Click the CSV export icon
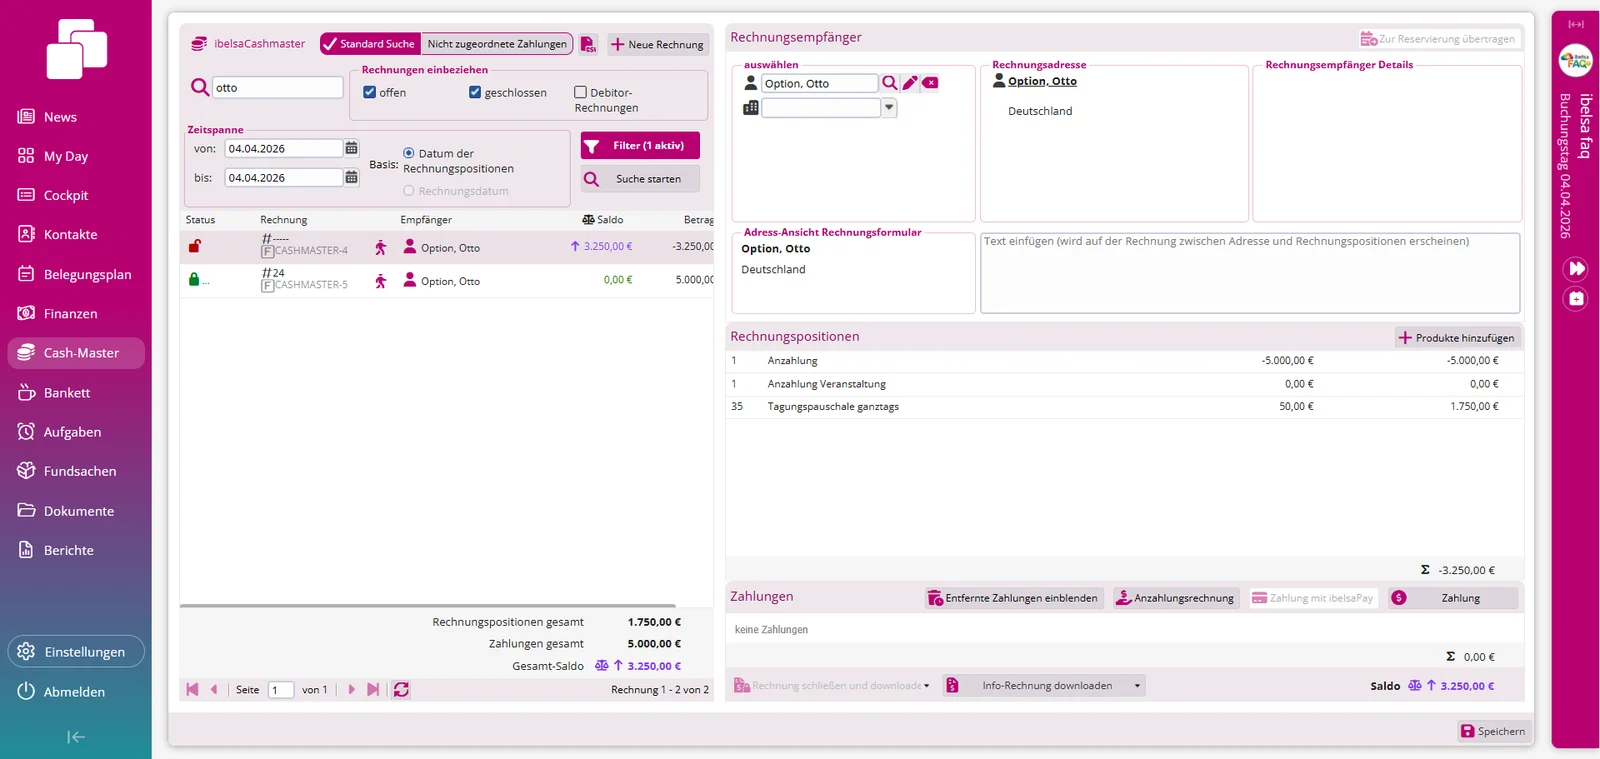1600x759 pixels. pyautogui.click(x=589, y=44)
